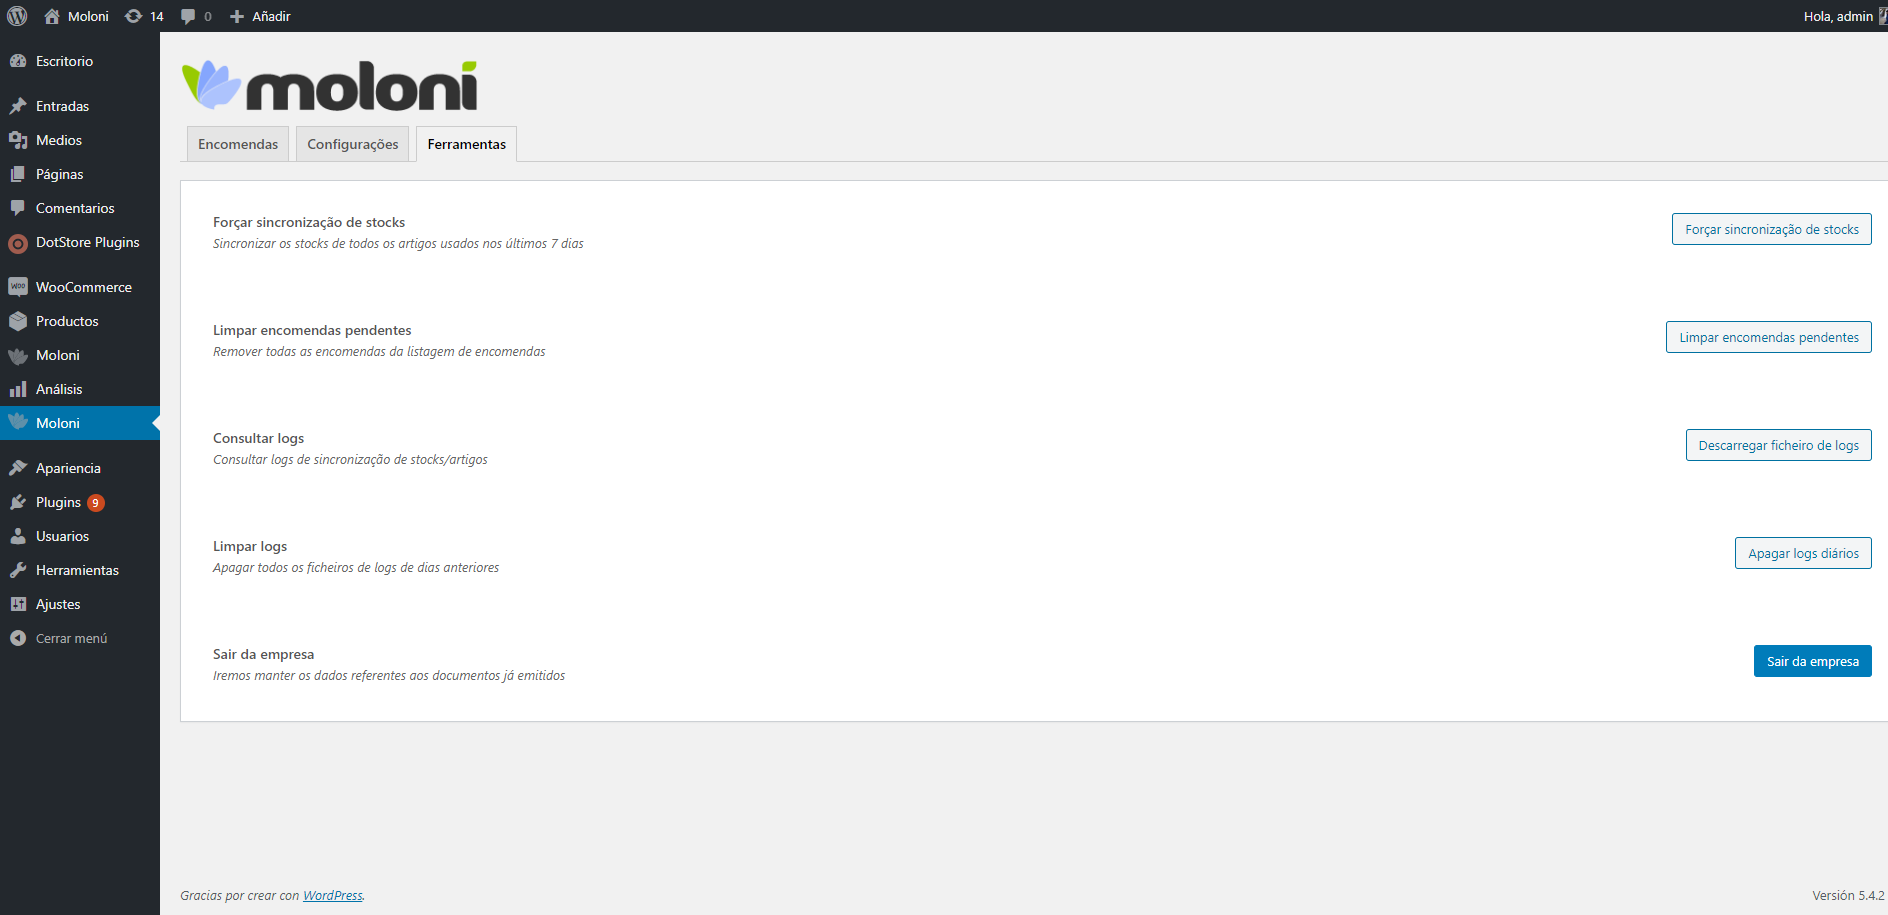Click Descarregar ficheiro de logs button
The height and width of the screenshot is (915, 1888).
pyautogui.click(x=1778, y=445)
